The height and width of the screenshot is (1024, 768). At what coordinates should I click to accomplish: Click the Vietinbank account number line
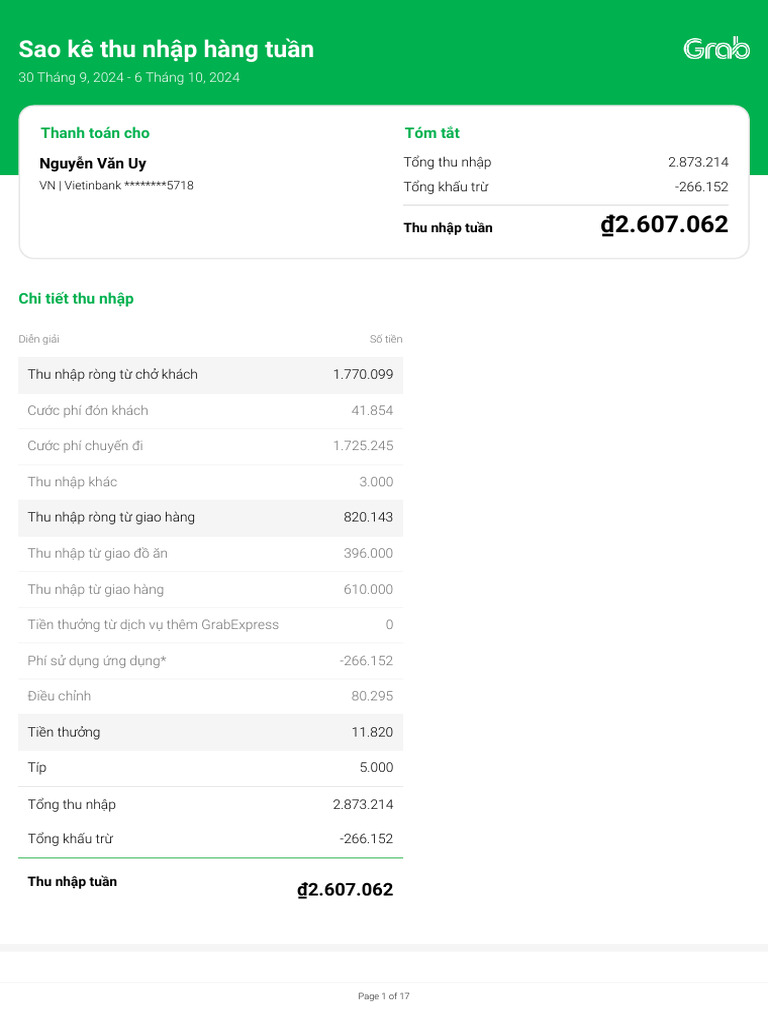pos(116,185)
